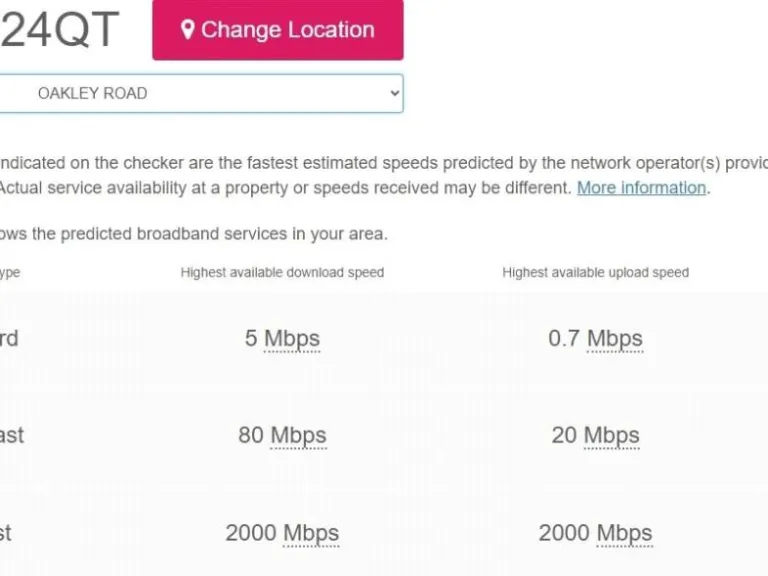Open the More information link
The height and width of the screenshot is (576, 768).
pyautogui.click(x=641, y=188)
